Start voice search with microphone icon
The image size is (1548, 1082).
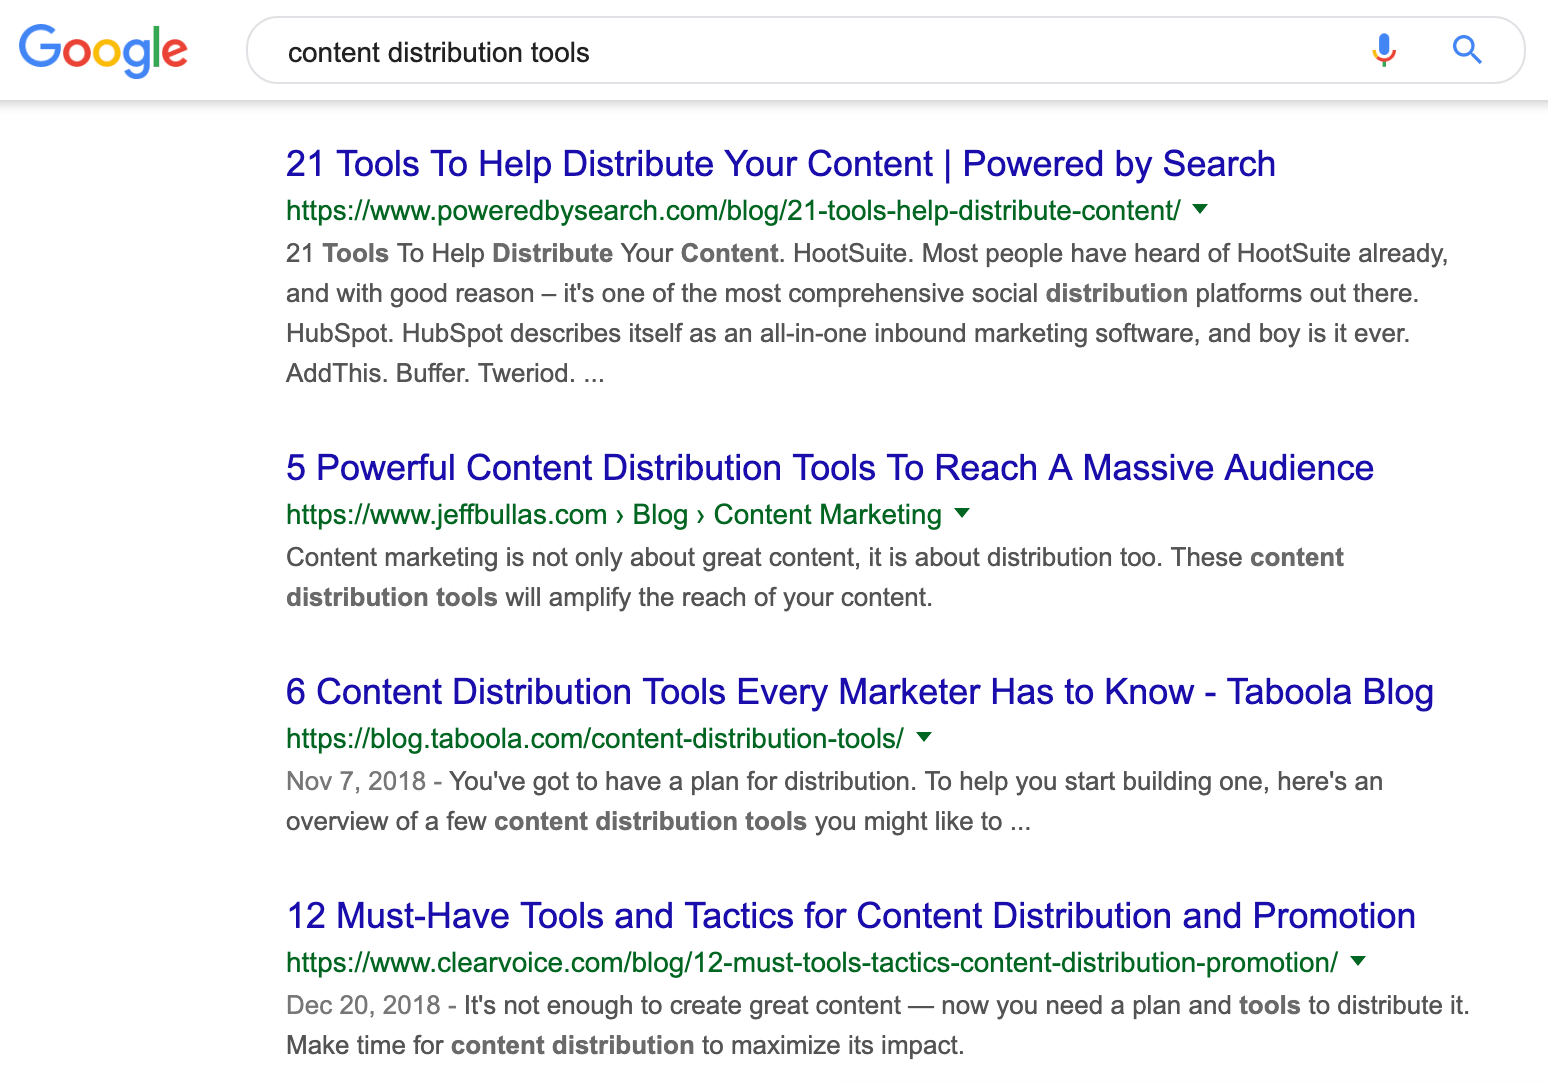[1384, 50]
